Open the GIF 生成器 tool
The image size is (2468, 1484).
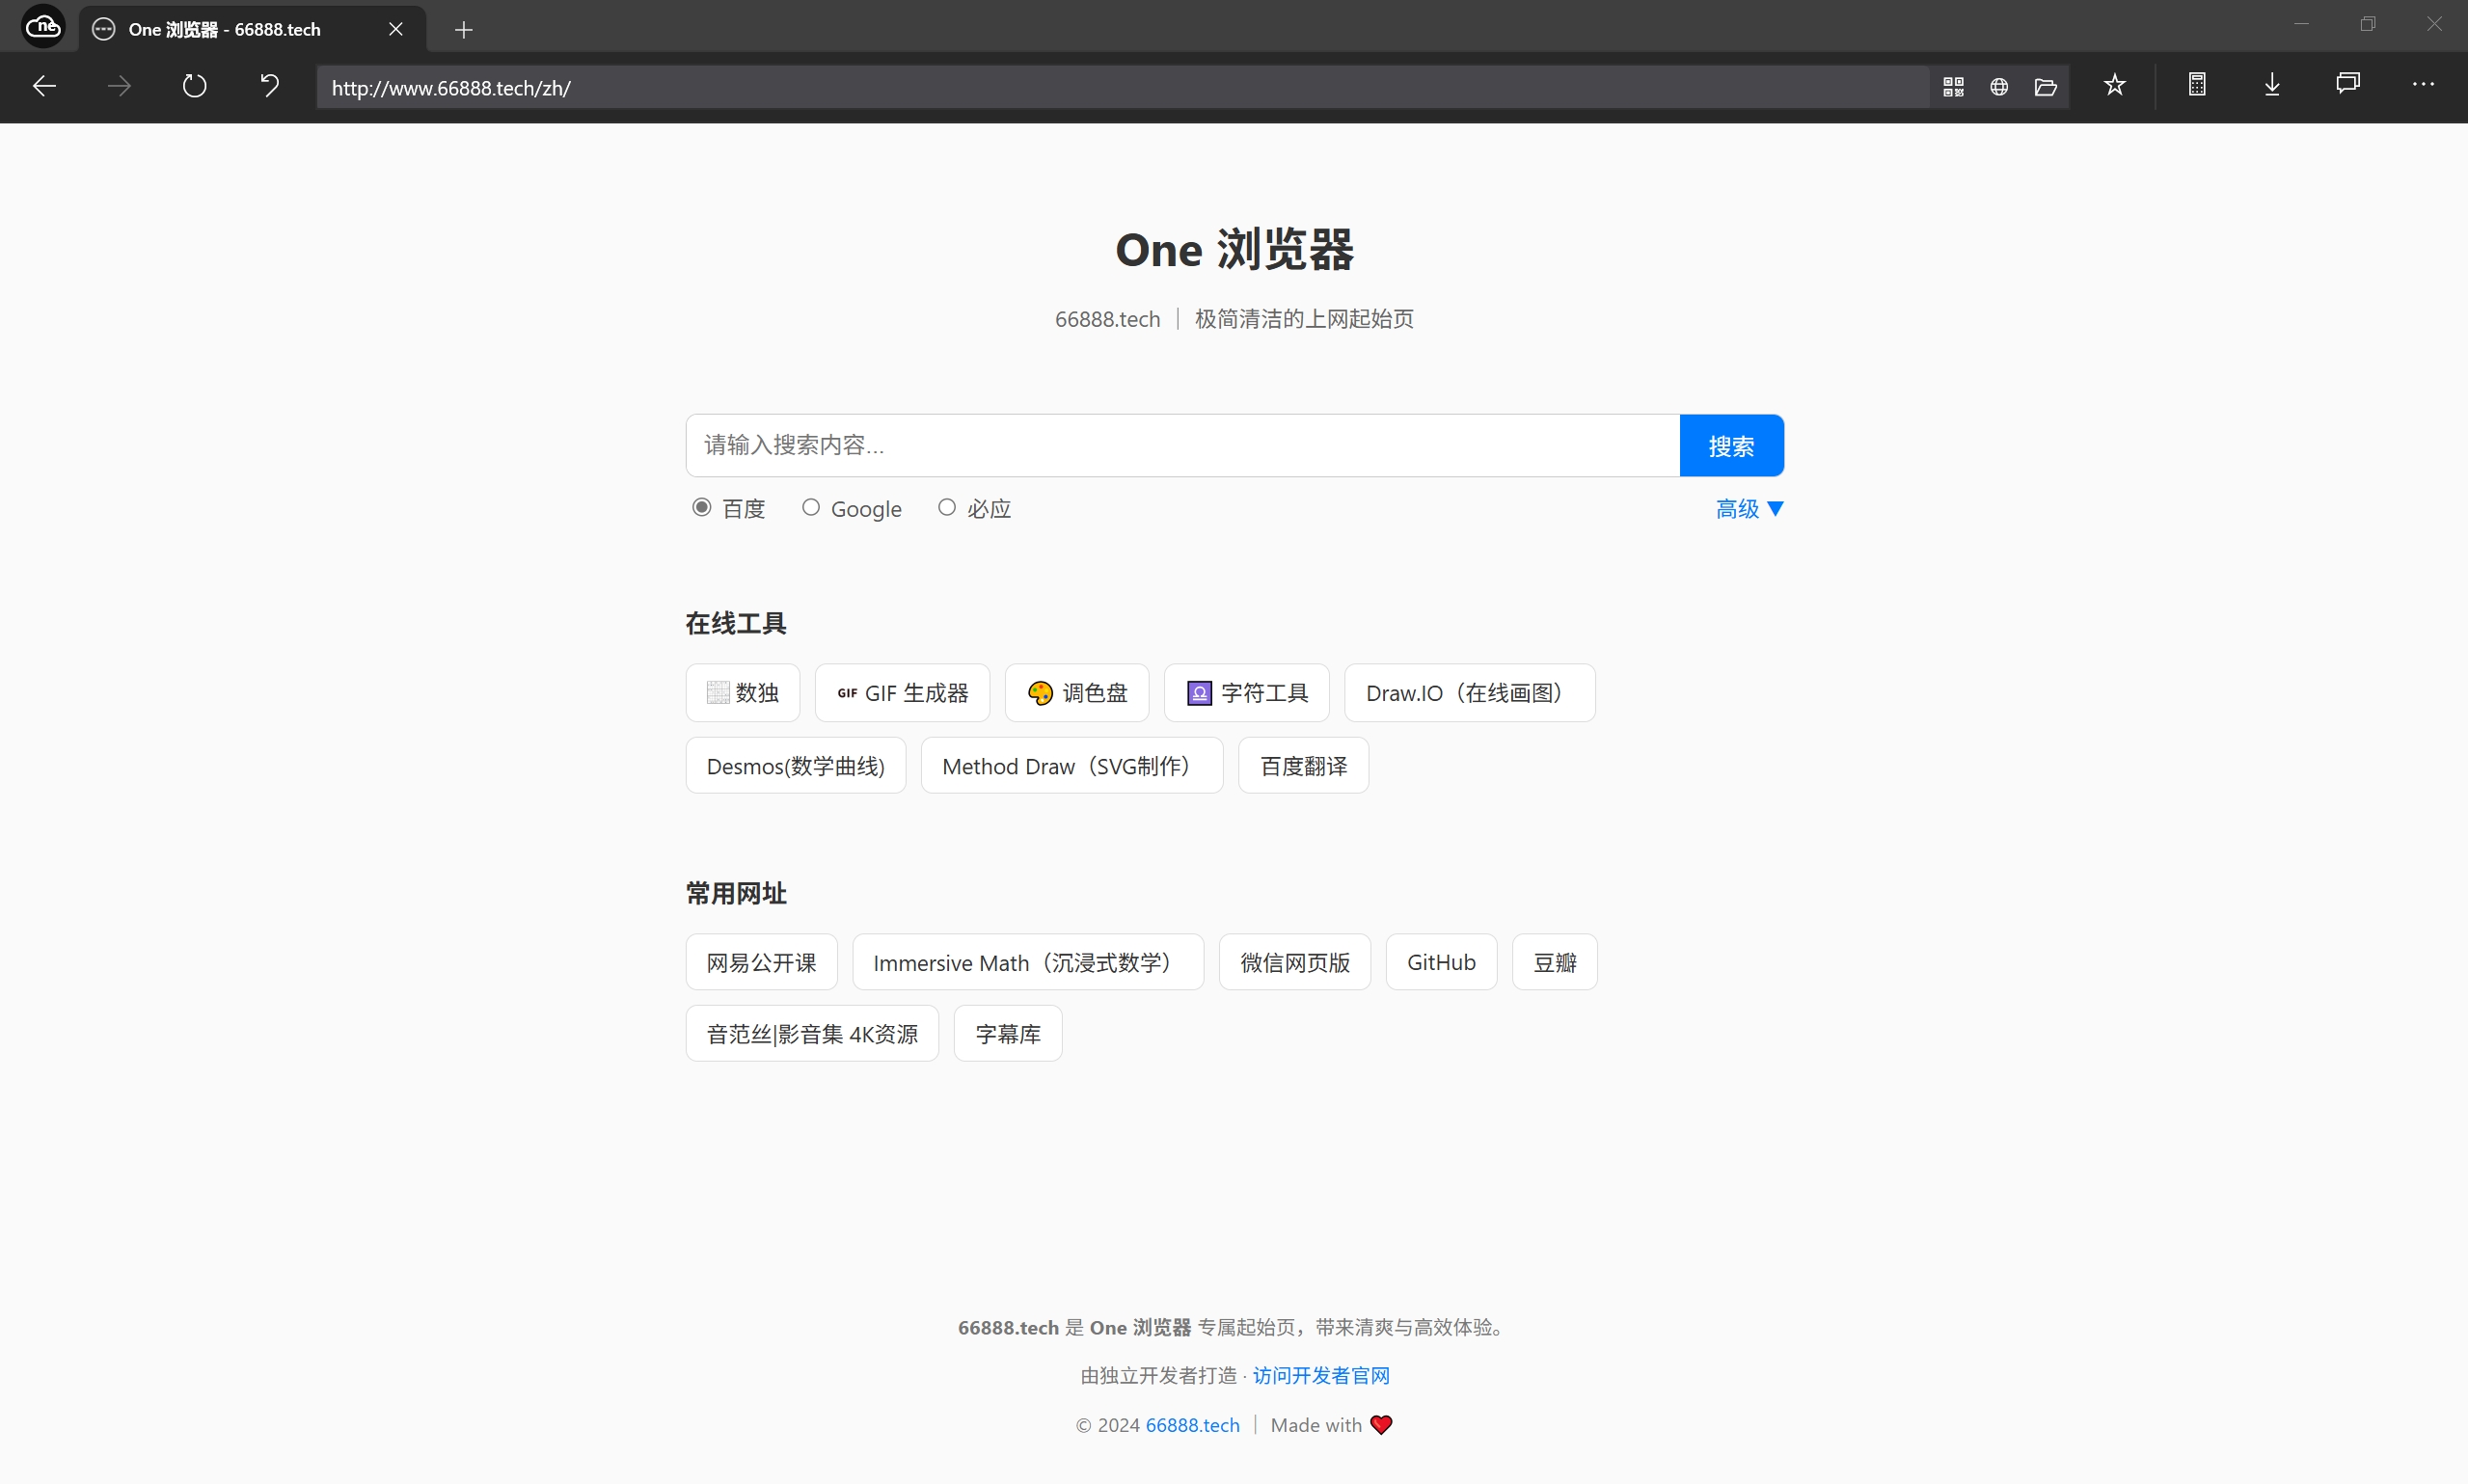[x=902, y=693]
